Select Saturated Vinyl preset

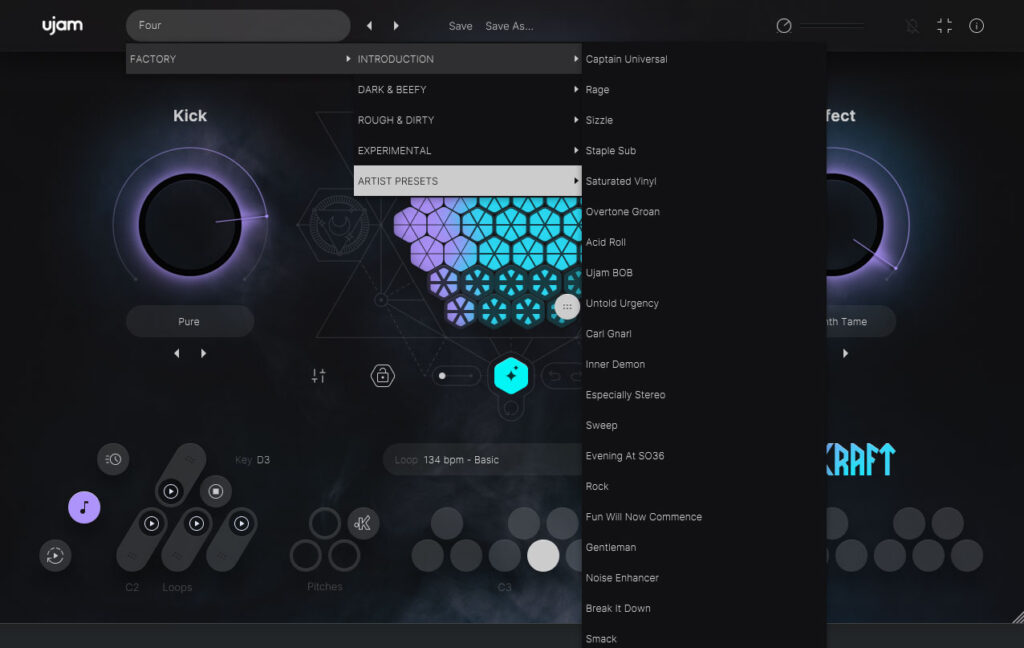704,181
